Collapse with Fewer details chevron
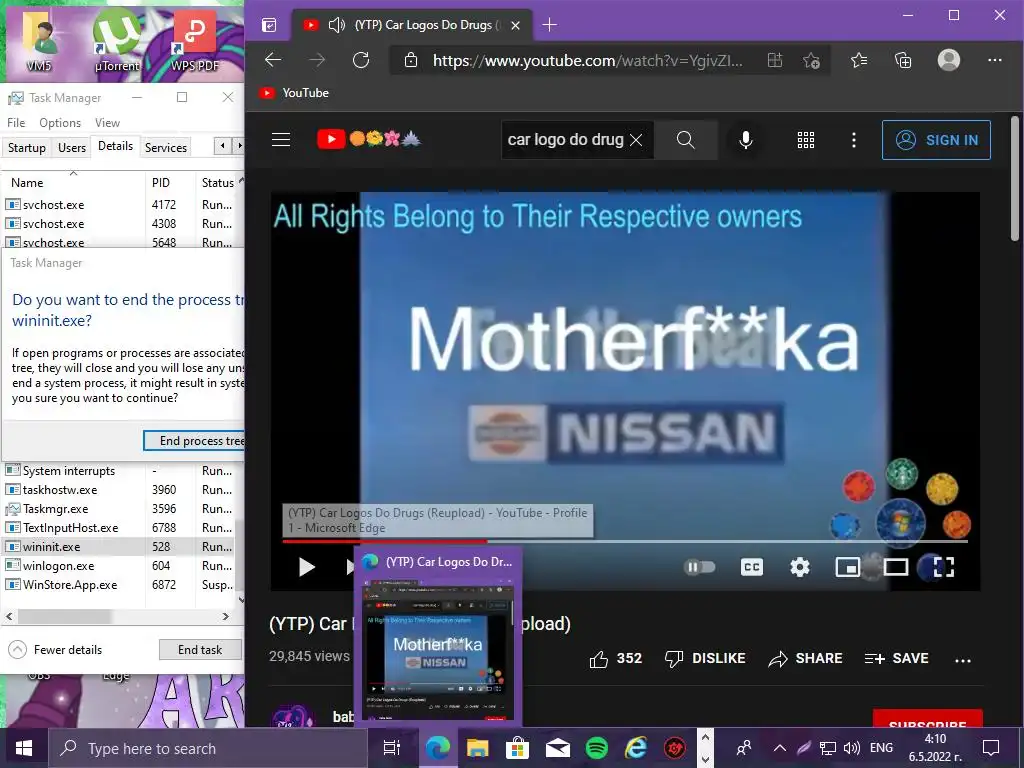Viewport: 1024px width, 768px height. (x=18, y=650)
